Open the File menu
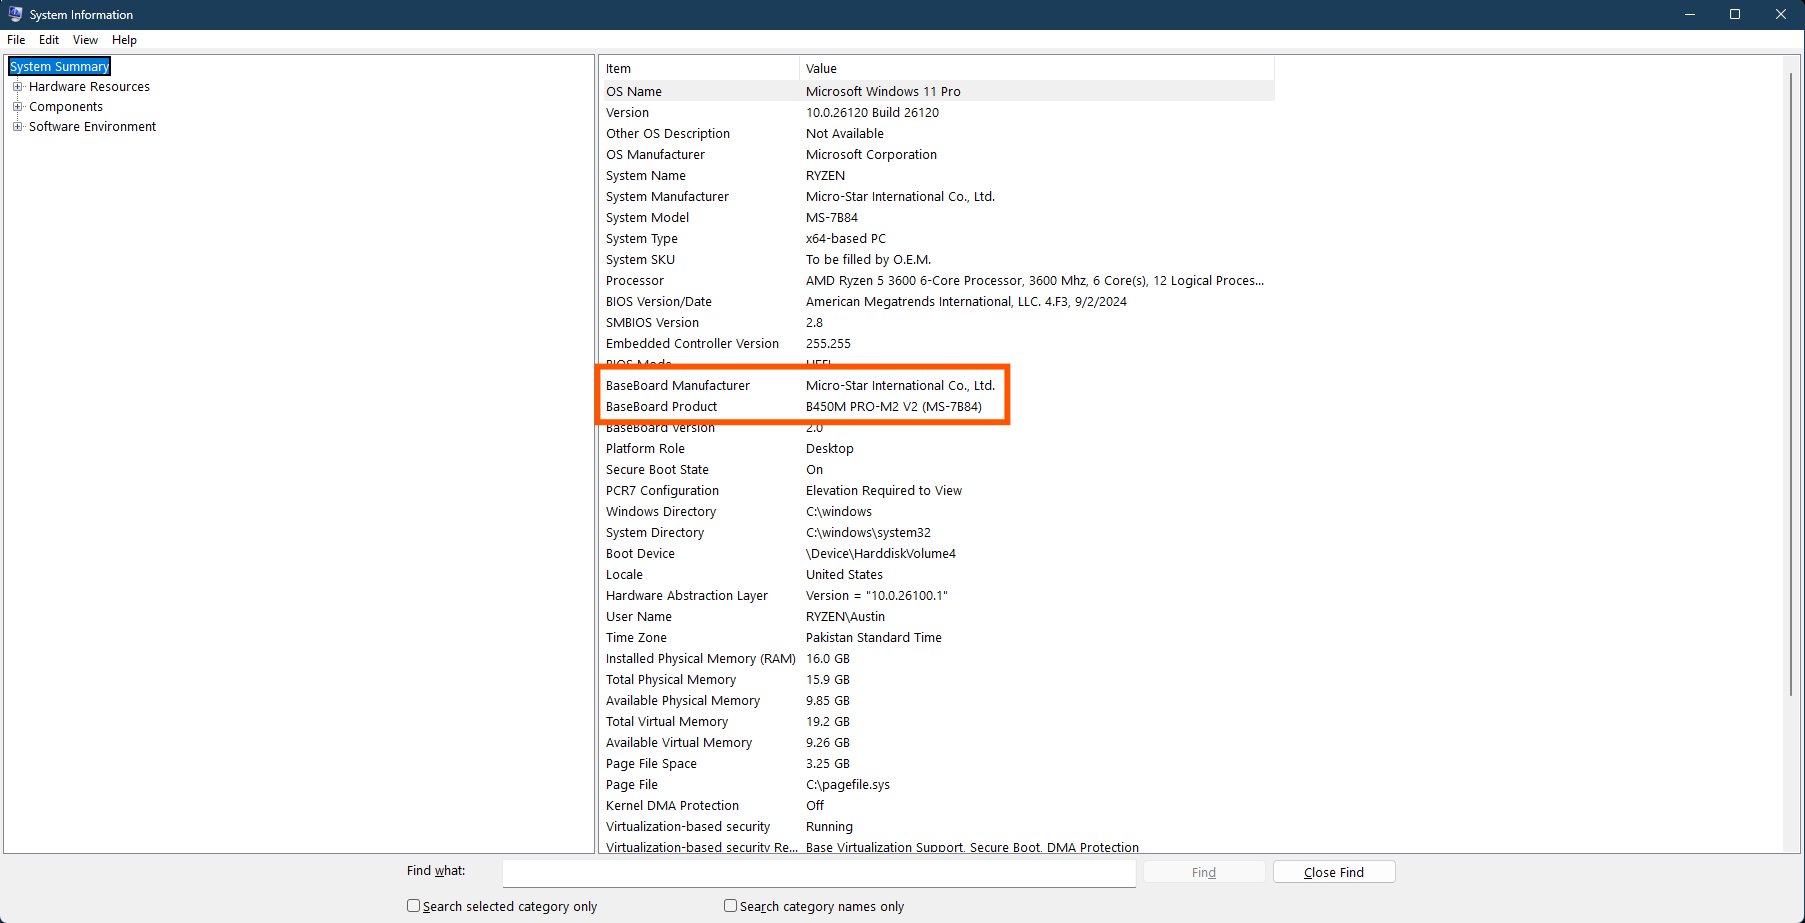Screen dimensions: 1805x923 click(16, 40)
